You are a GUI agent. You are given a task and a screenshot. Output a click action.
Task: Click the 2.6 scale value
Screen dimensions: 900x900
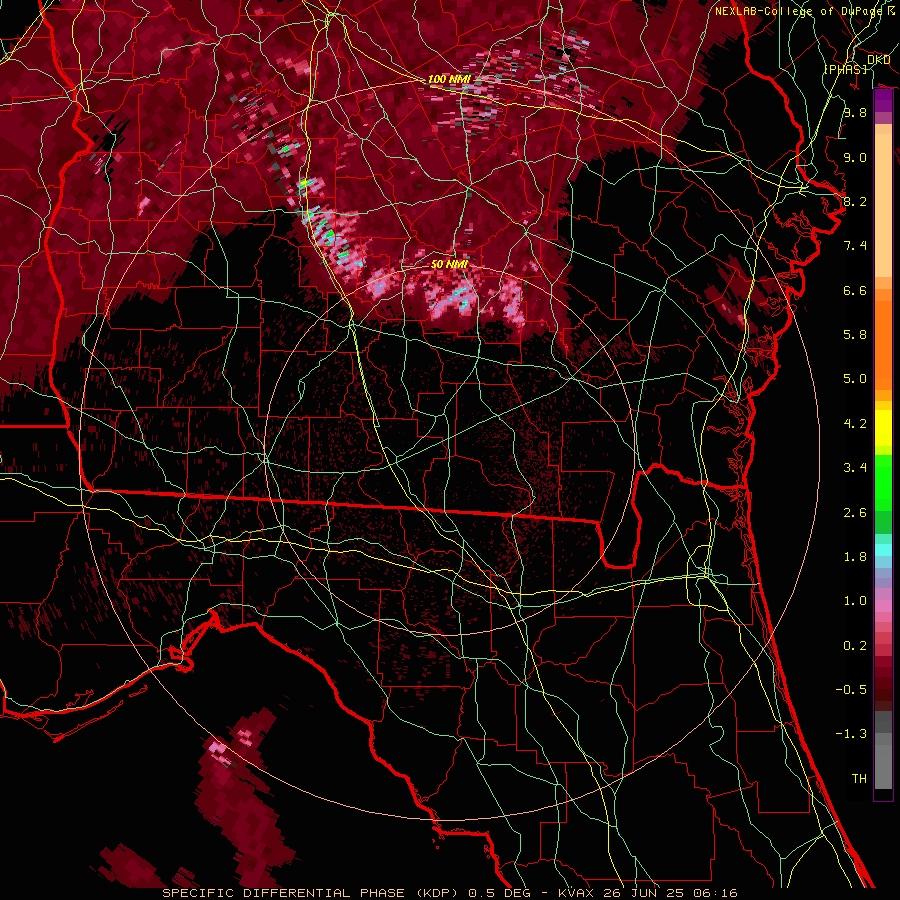point(855,513)
